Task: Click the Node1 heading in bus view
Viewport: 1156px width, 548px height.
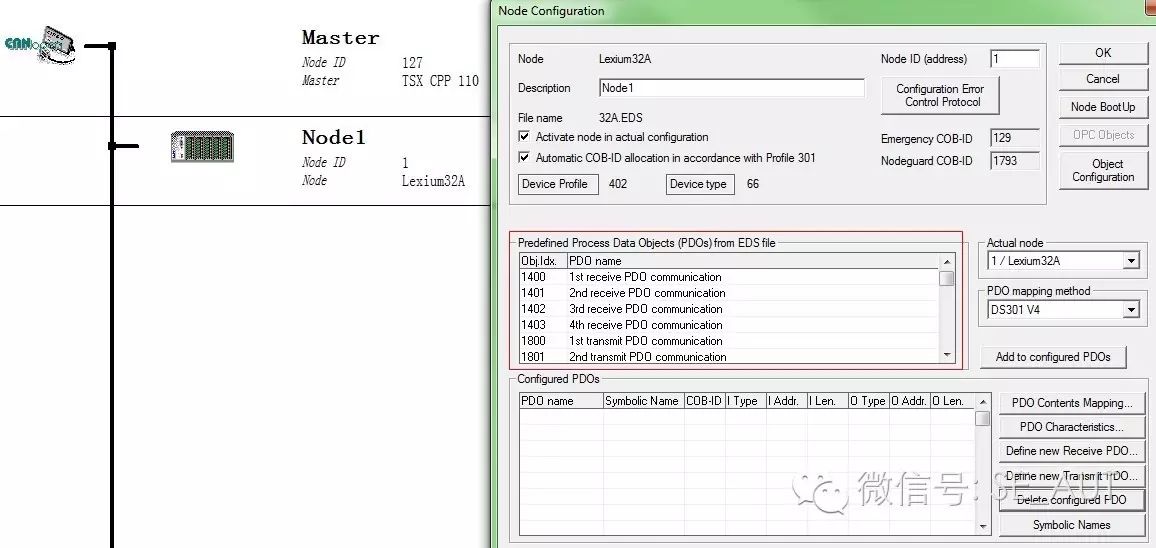Action: click(x=333, y=137)
